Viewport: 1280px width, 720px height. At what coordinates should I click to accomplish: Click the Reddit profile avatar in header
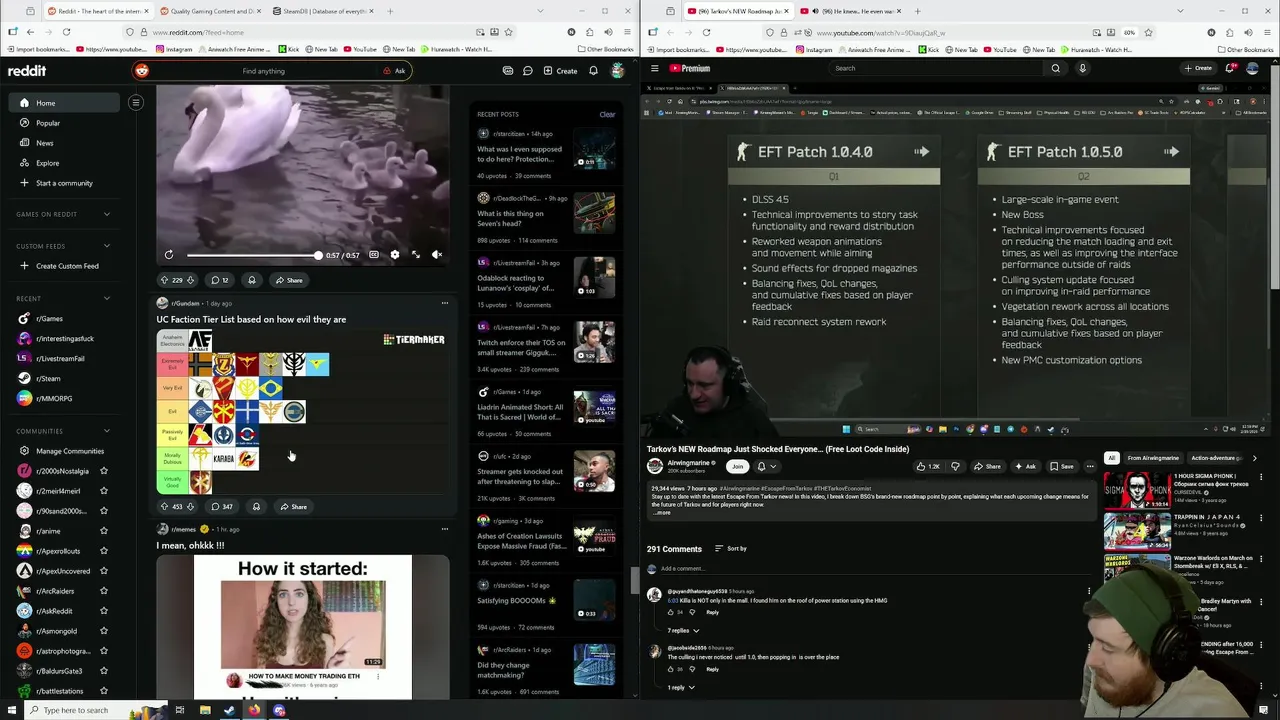(618, 71)
